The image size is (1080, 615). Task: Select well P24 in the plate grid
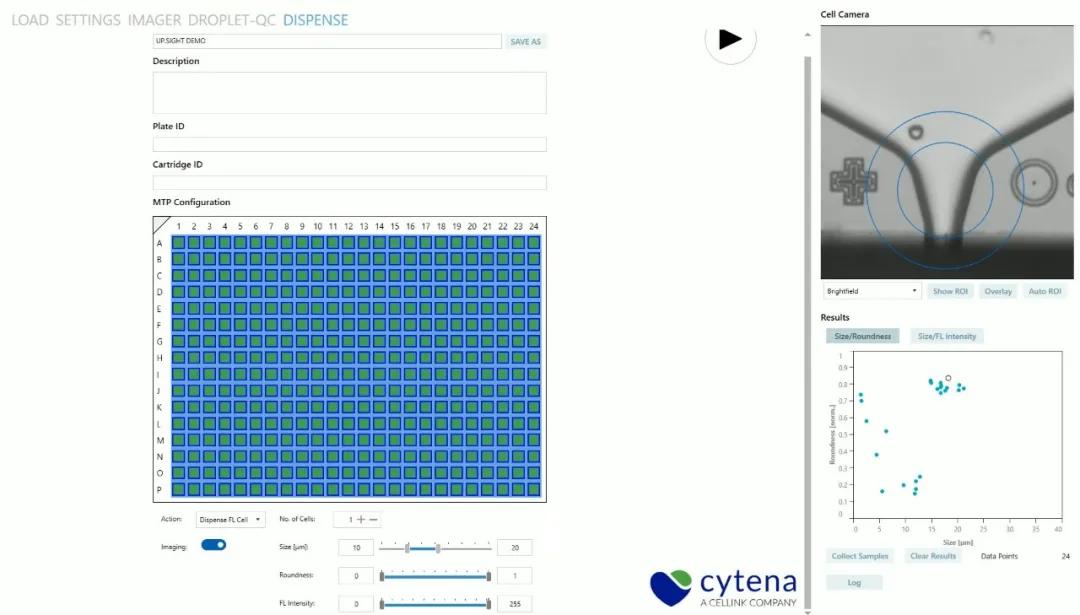[x=534, y=489]
